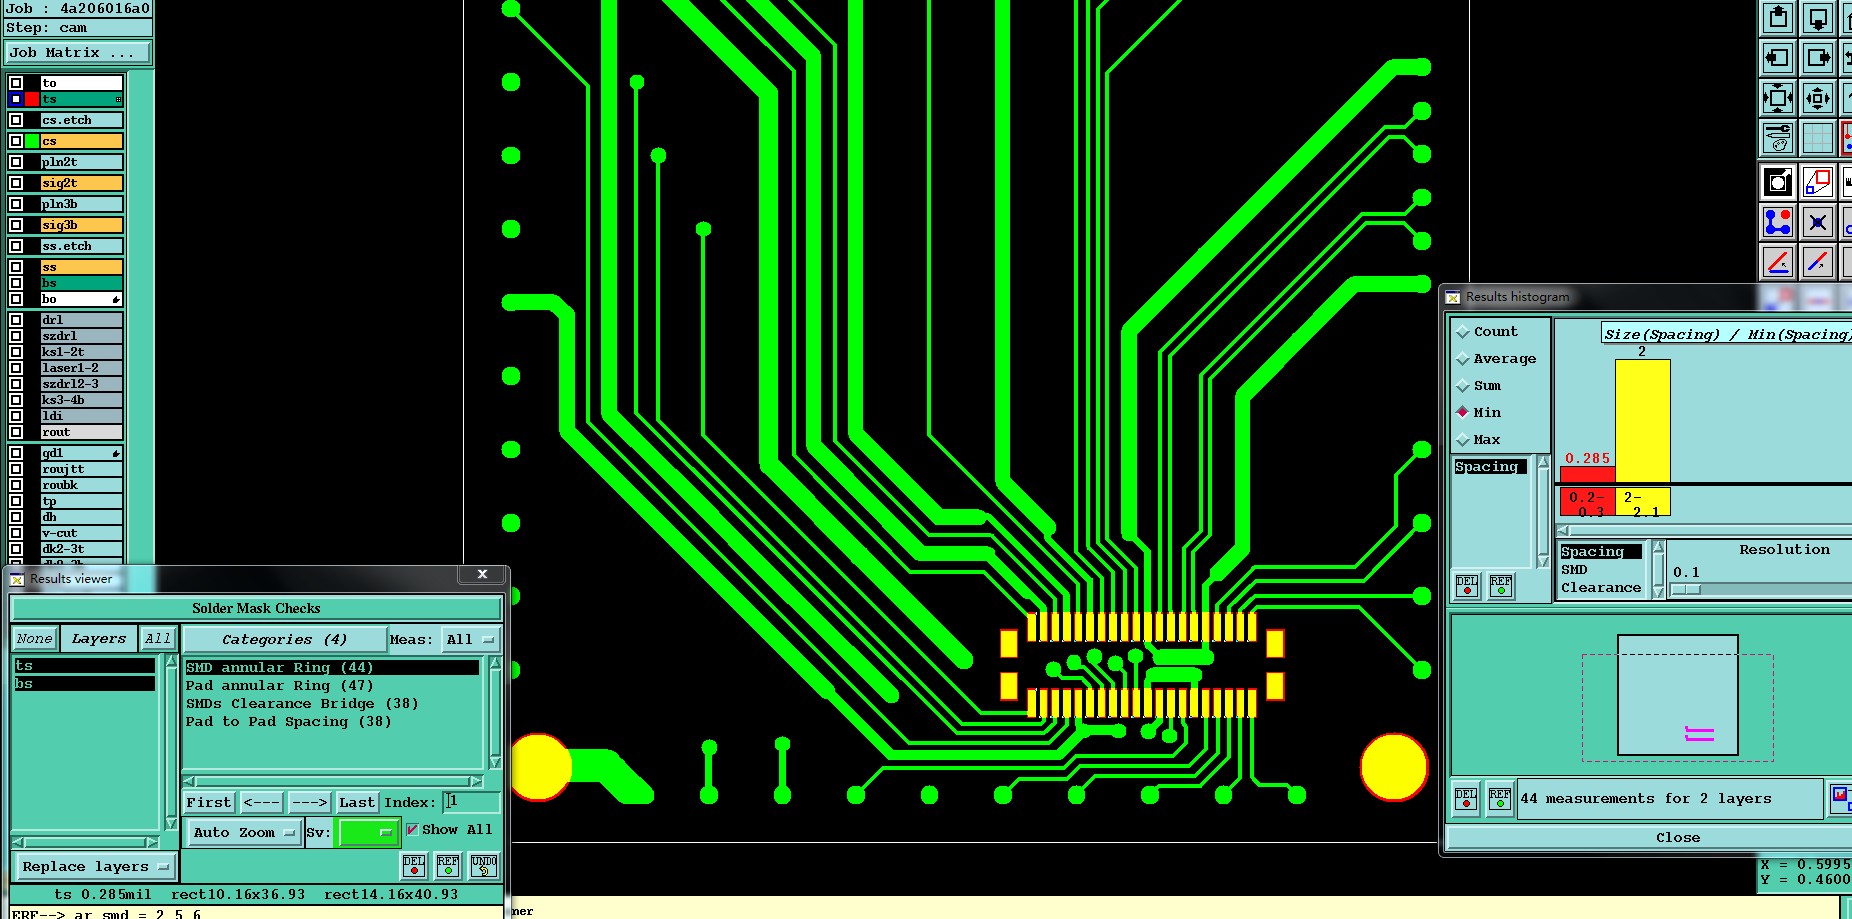Select Pad to Pad Spacing (38) category

pyautogui.click(x=332, y=722)
